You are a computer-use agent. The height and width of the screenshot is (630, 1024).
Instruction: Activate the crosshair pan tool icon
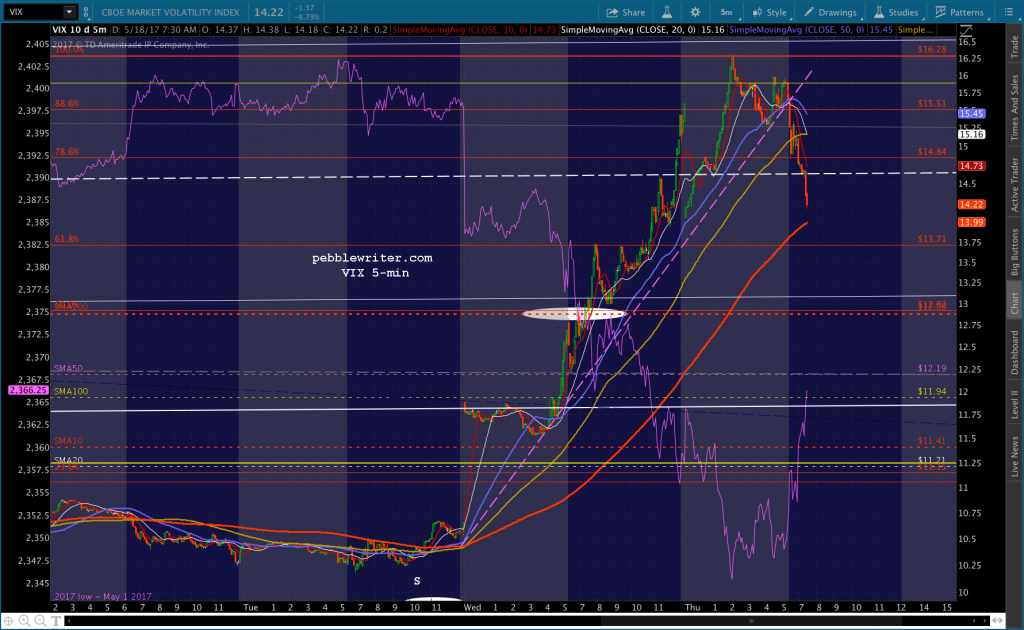click(x=8, y=621)
